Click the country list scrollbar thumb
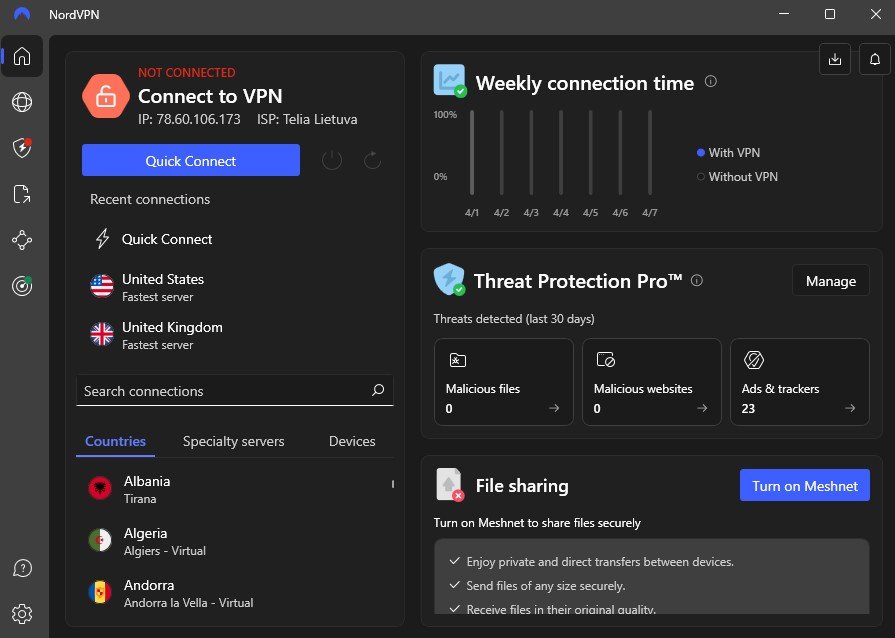 pos(393,484)
